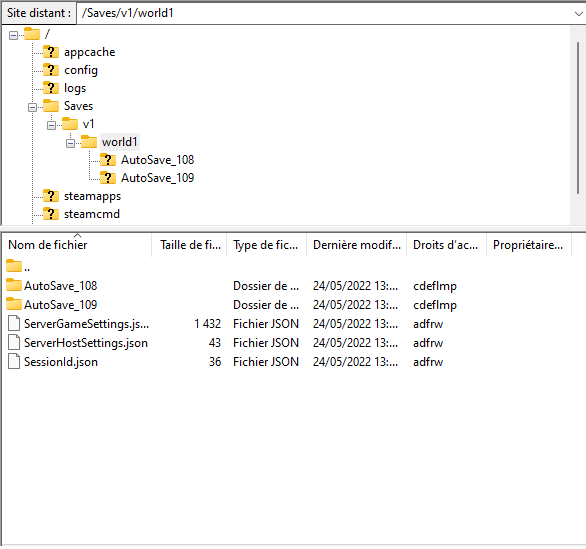Collapse the root folder tree node
The image size is (586, 549).
[13, 36]
